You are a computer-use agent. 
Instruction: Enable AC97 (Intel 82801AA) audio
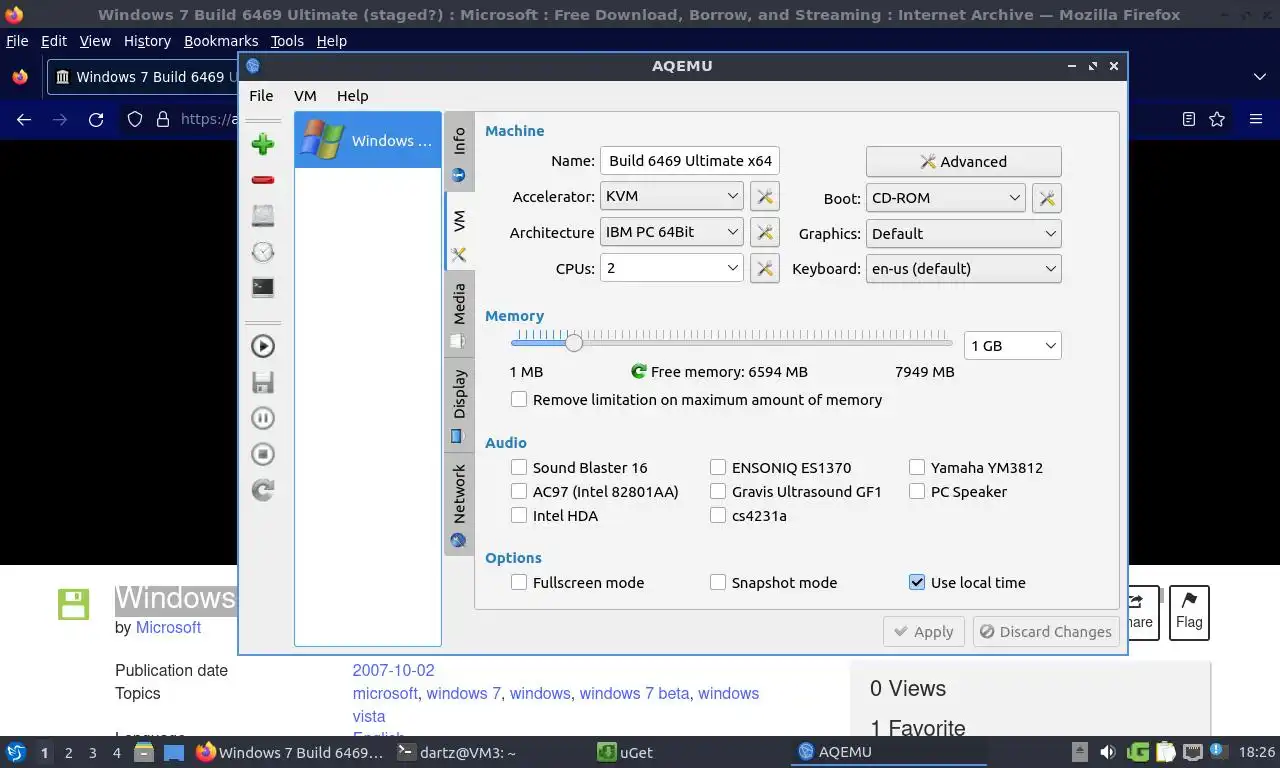(519, 491)
